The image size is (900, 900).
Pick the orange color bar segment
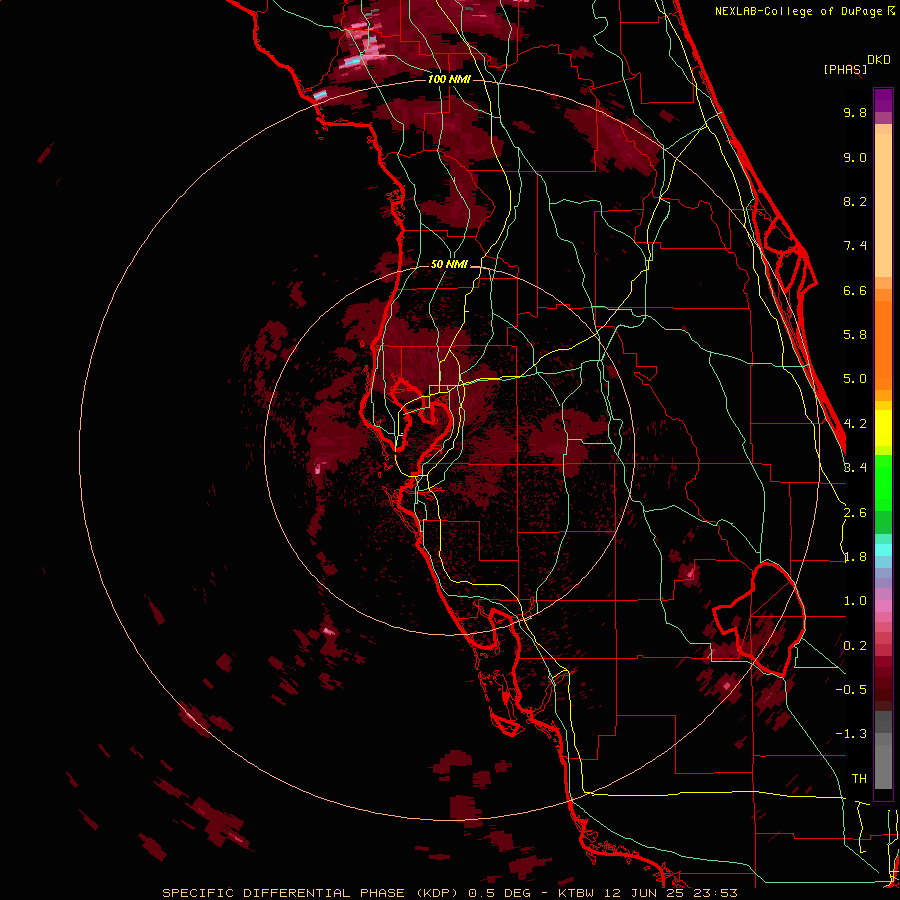[883, 344]
